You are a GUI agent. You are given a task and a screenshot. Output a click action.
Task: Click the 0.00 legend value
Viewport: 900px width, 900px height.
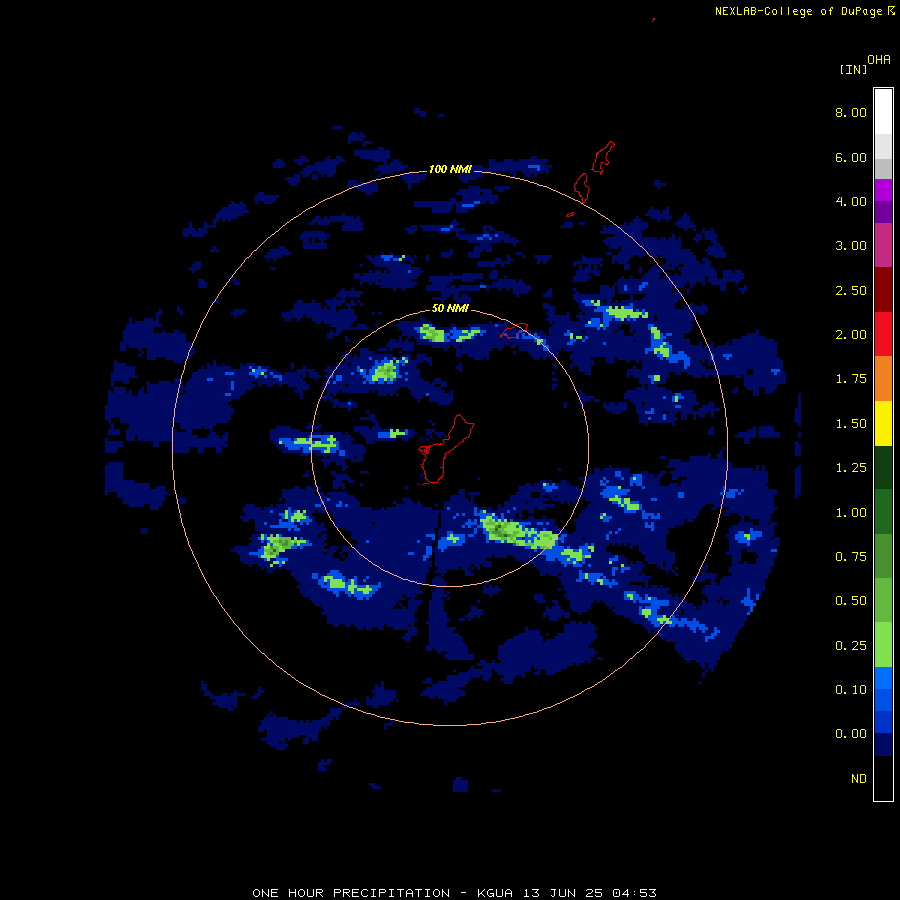coord(851,734)
